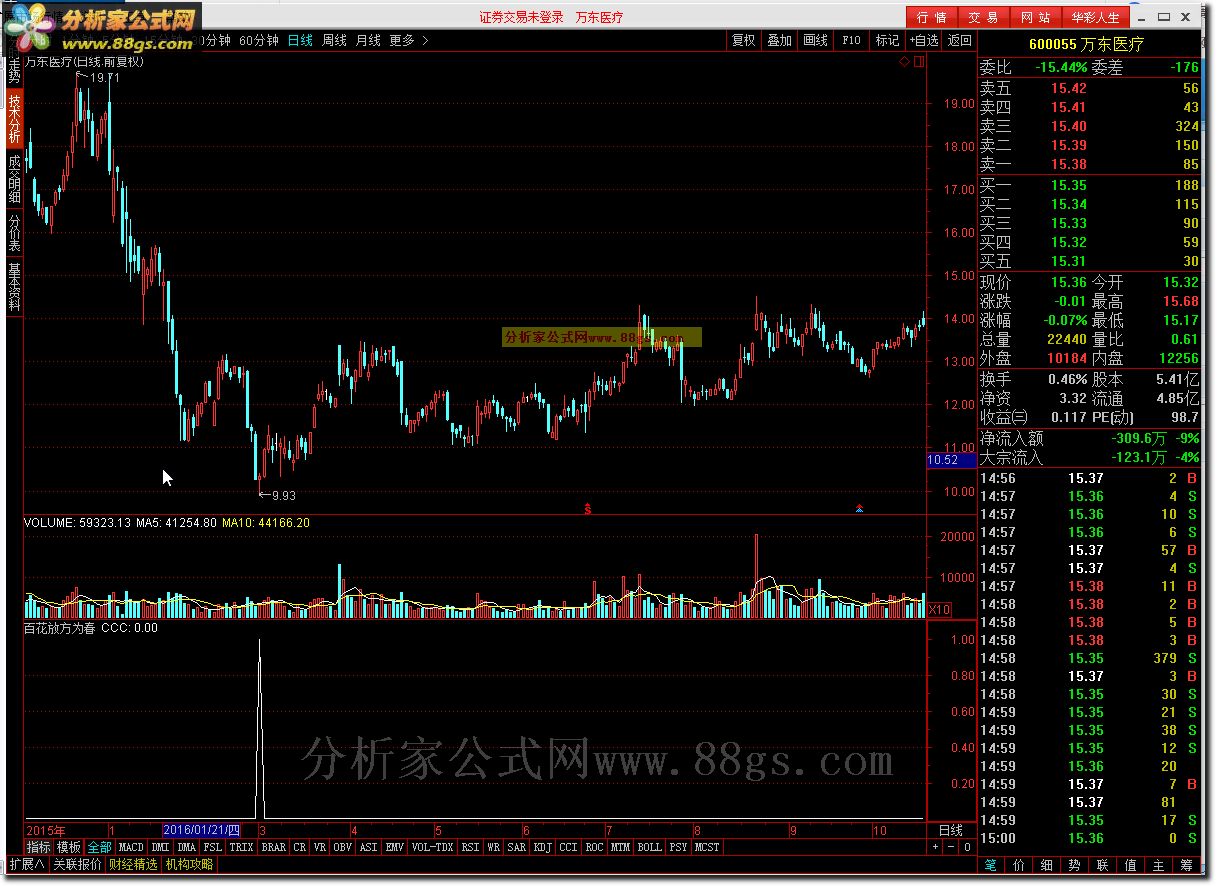Apply the MACD indicator

click(x=131, y=847)
